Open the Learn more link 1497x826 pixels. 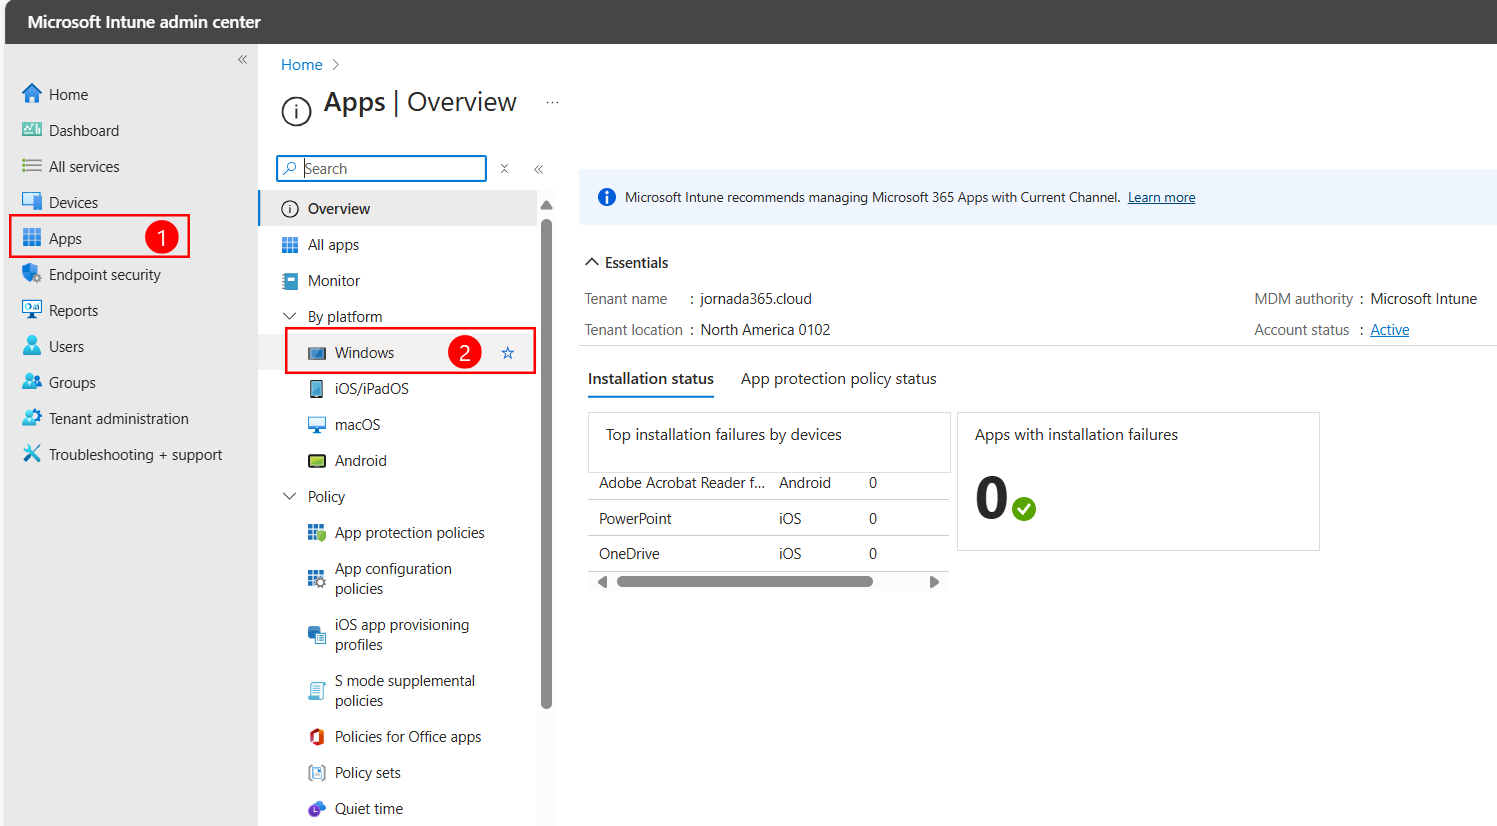point(1162,198)
